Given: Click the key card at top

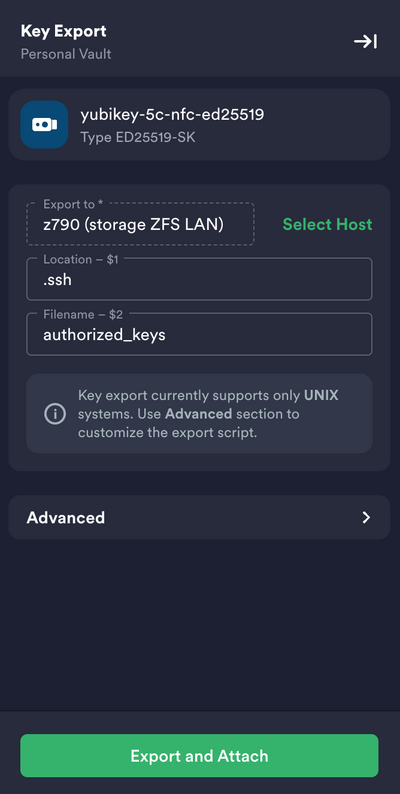Looking at the screenshot, I should (x=199, y=125).
